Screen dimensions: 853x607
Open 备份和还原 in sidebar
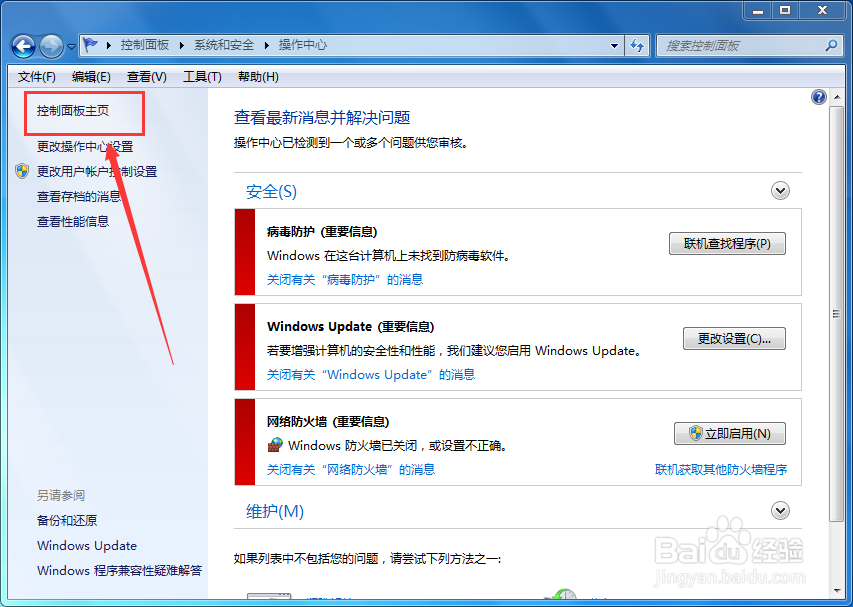click(67, 521)
